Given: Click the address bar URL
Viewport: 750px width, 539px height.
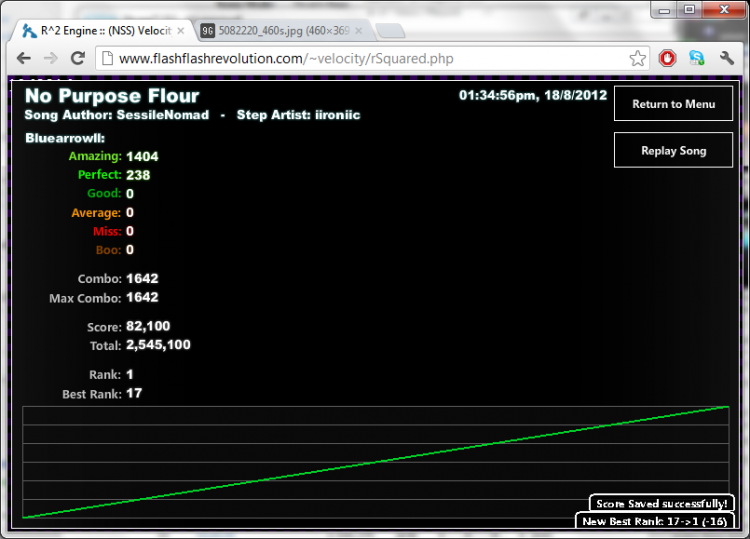Looking at the screenshot, I should (x=286, y=58).
